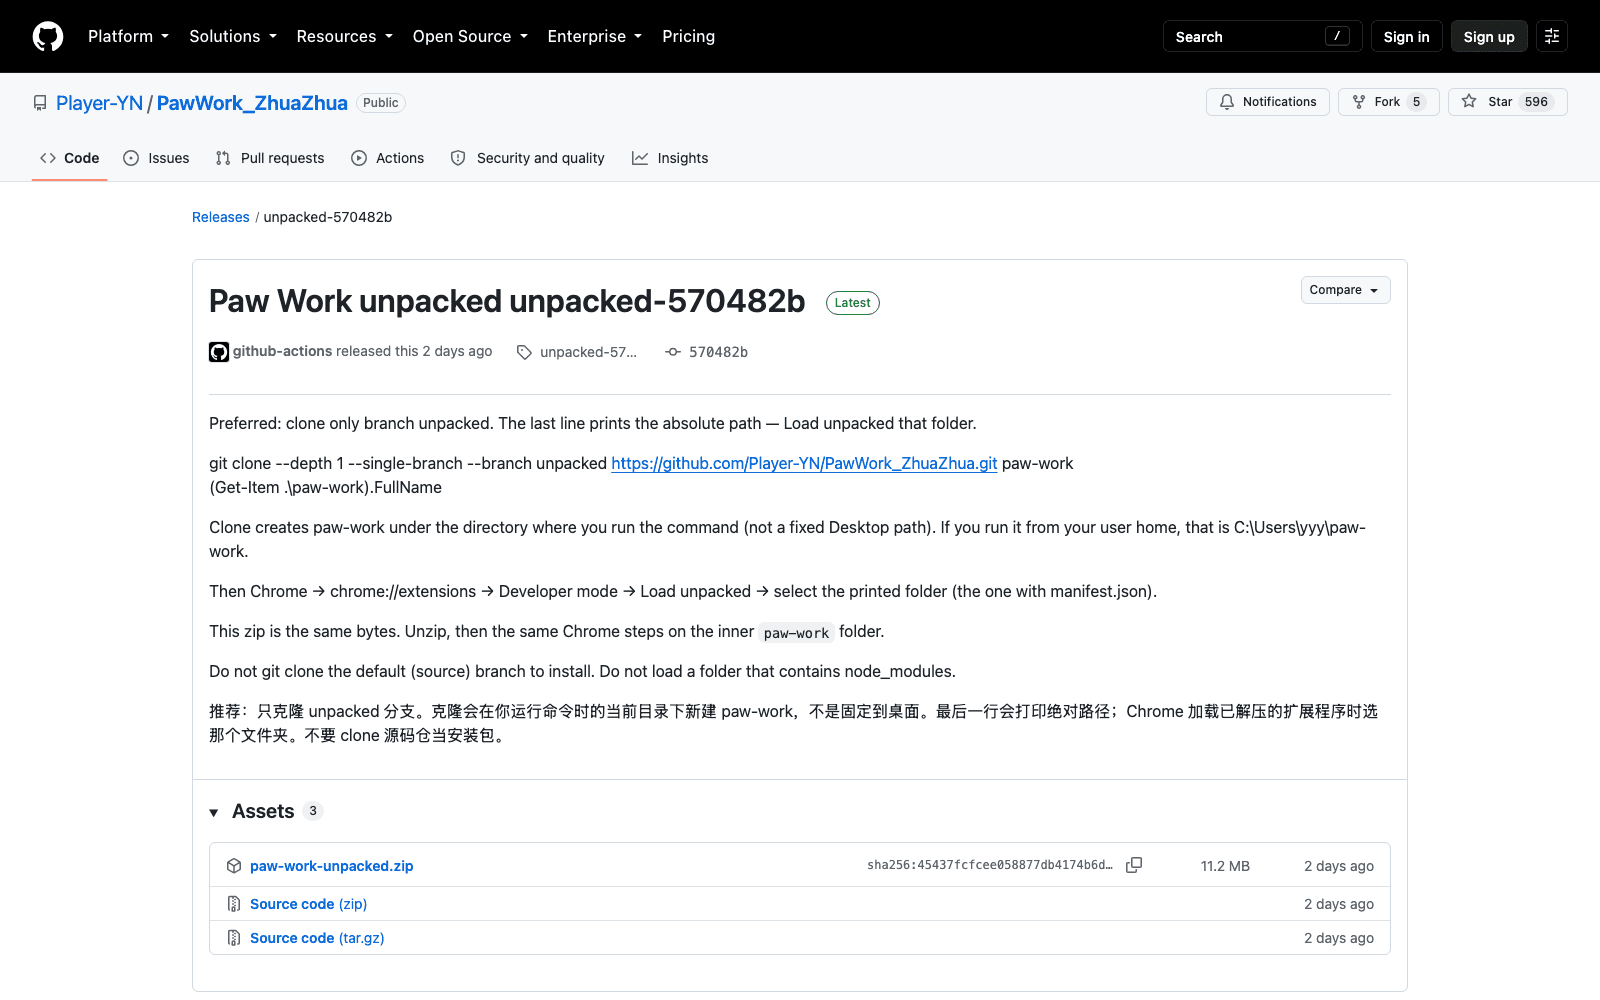The width and height of the screenshot is (1600, 1000).
Task: Click the 11.2 MB file size text
Action: 1225,866
